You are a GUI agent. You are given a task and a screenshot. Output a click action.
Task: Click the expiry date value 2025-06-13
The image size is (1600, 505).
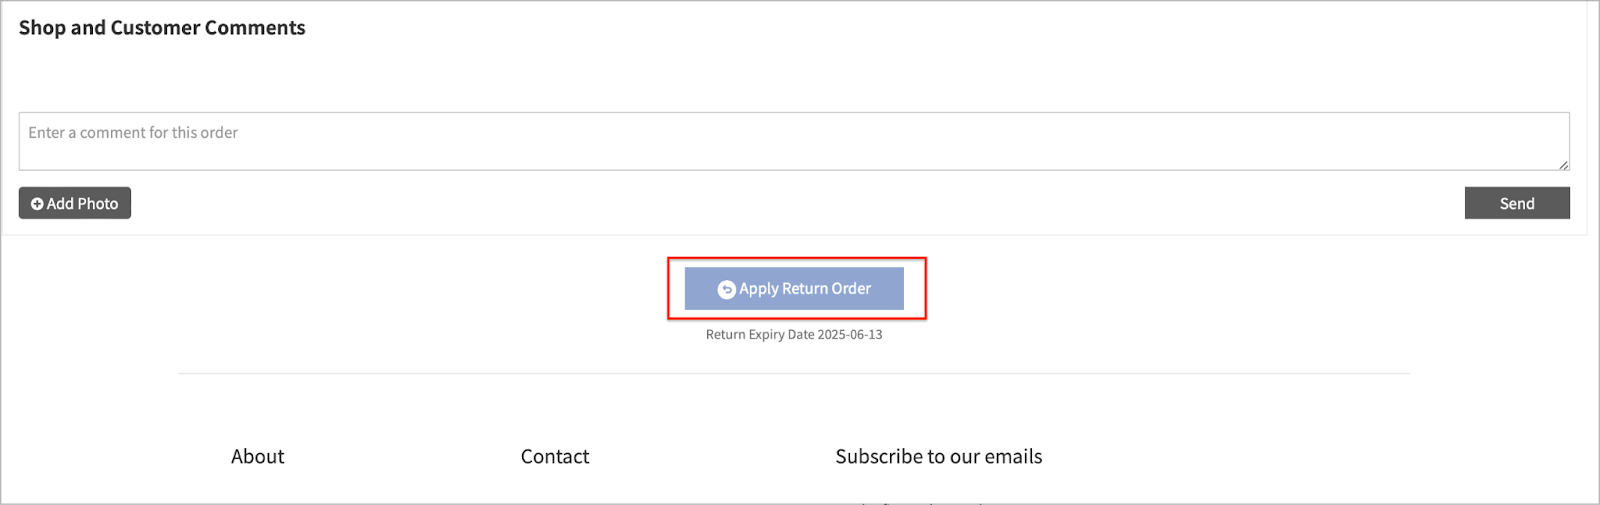850,335
